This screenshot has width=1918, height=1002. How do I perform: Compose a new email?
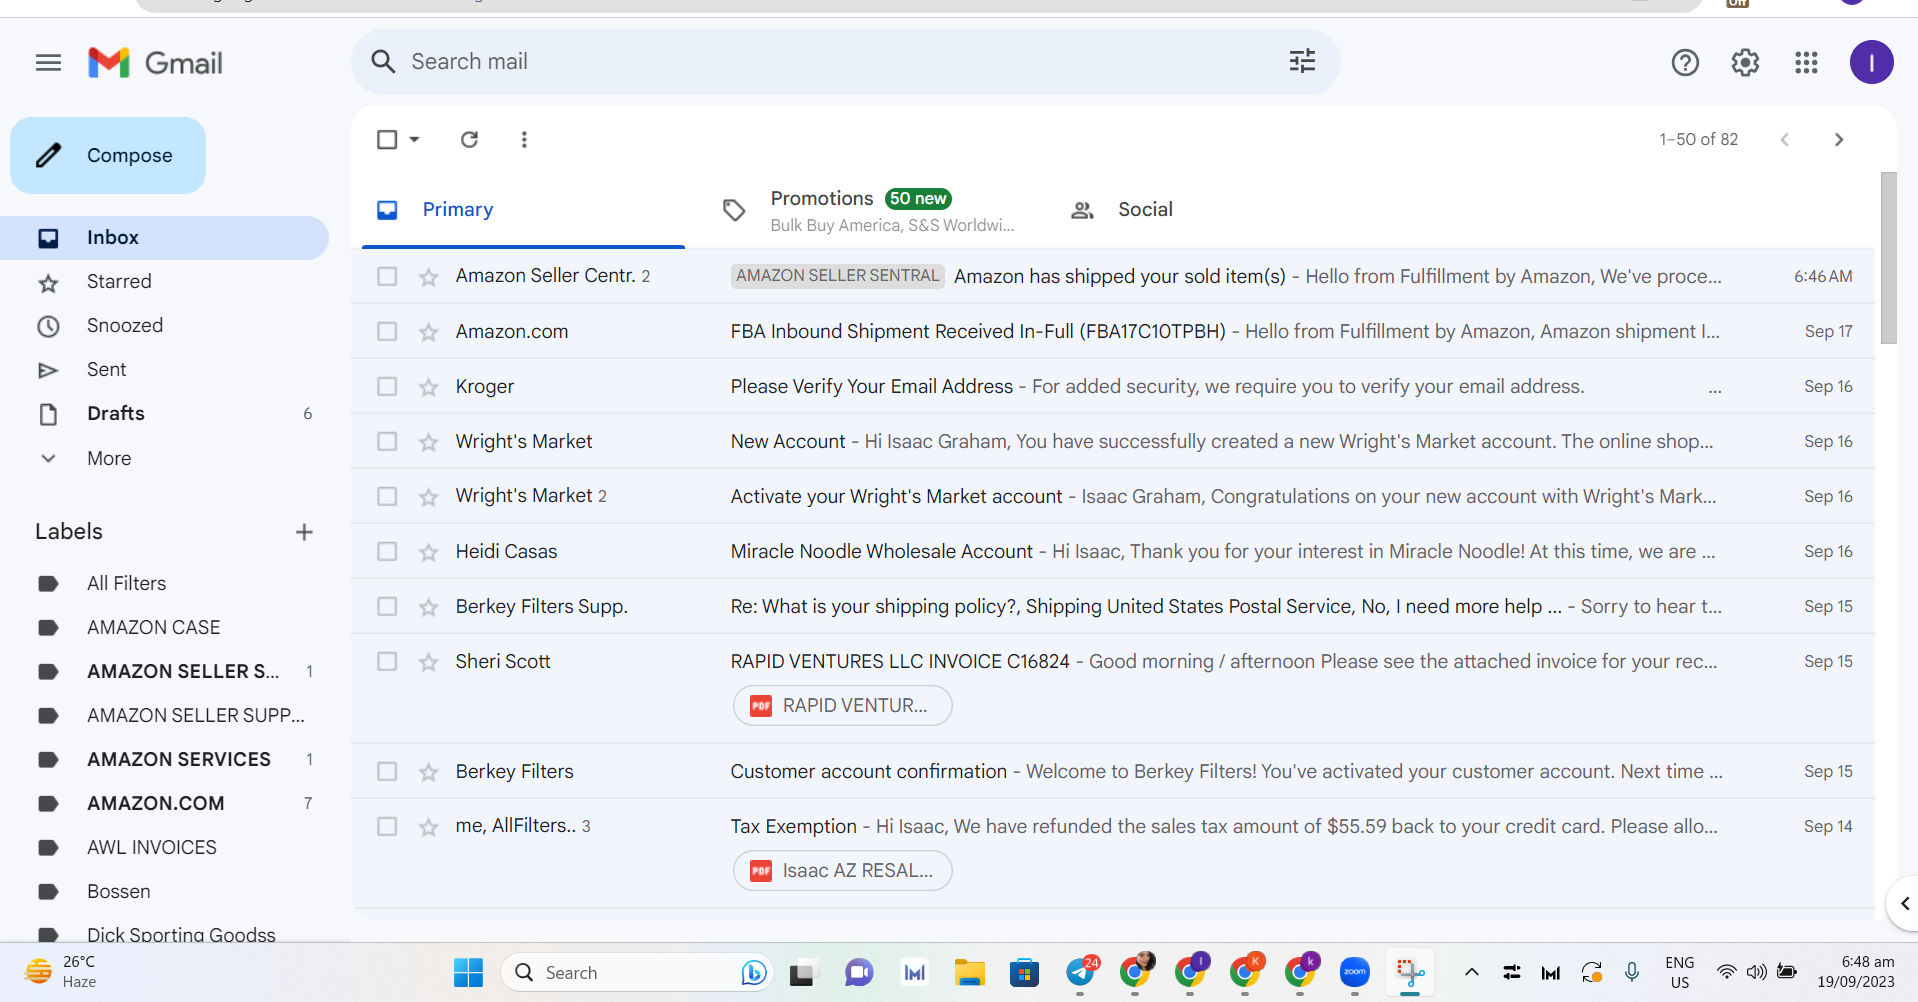(x=108, y=155)
